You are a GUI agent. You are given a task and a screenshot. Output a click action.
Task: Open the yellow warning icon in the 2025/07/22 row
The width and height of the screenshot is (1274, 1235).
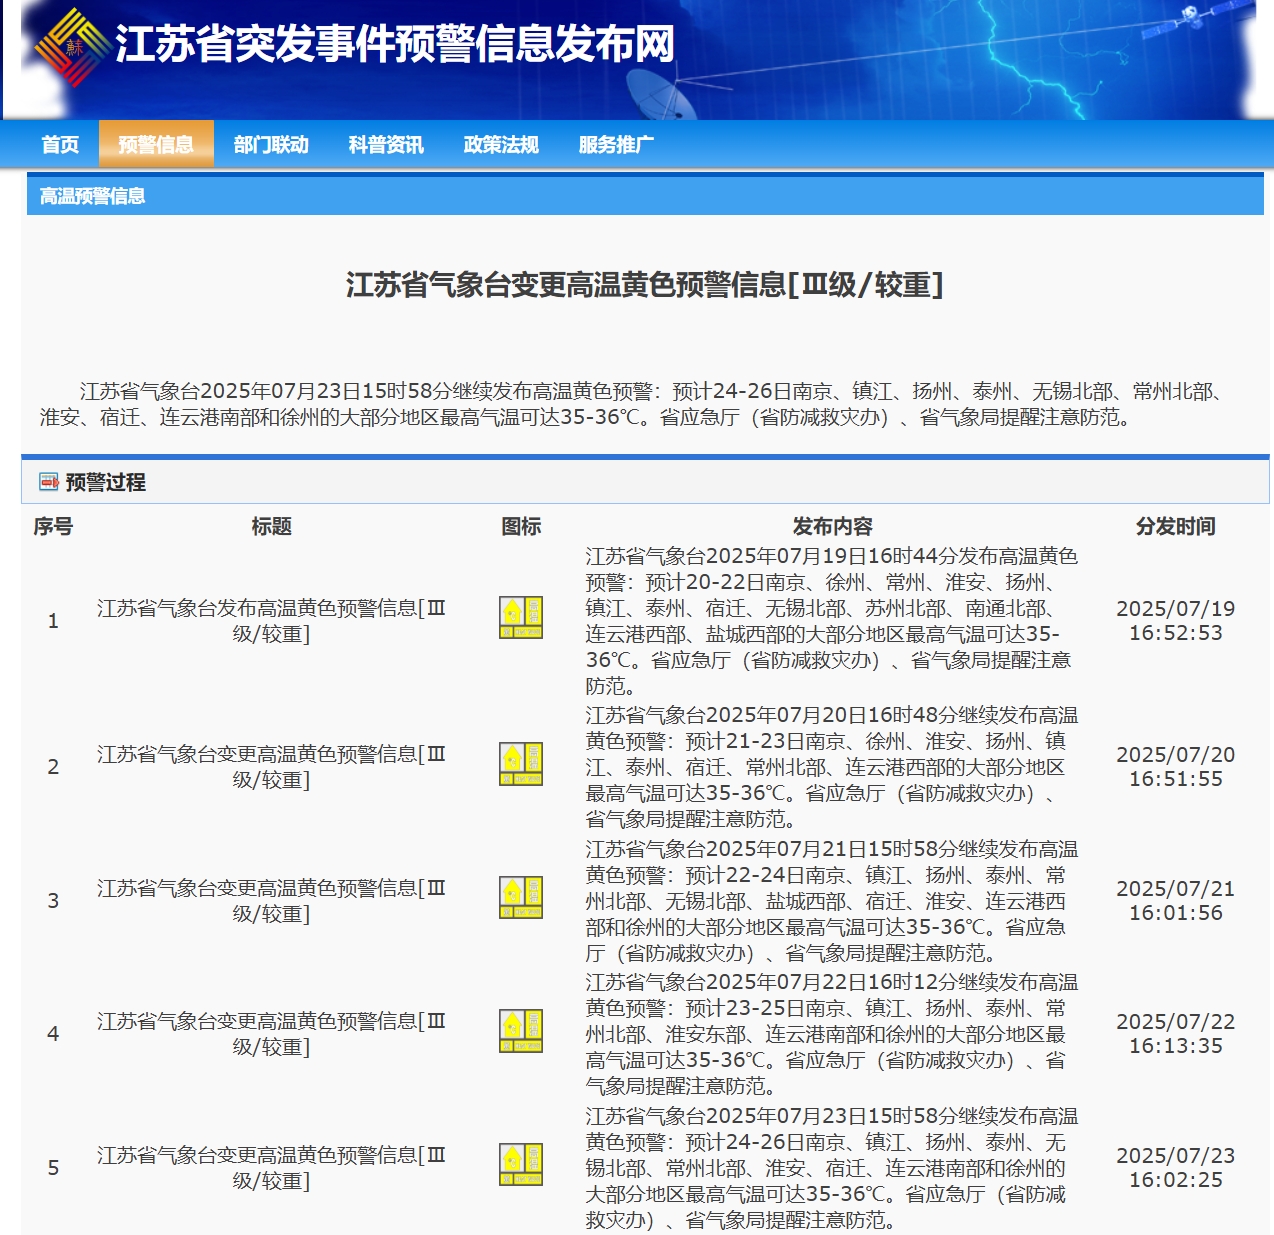(x=521, y=1031)
